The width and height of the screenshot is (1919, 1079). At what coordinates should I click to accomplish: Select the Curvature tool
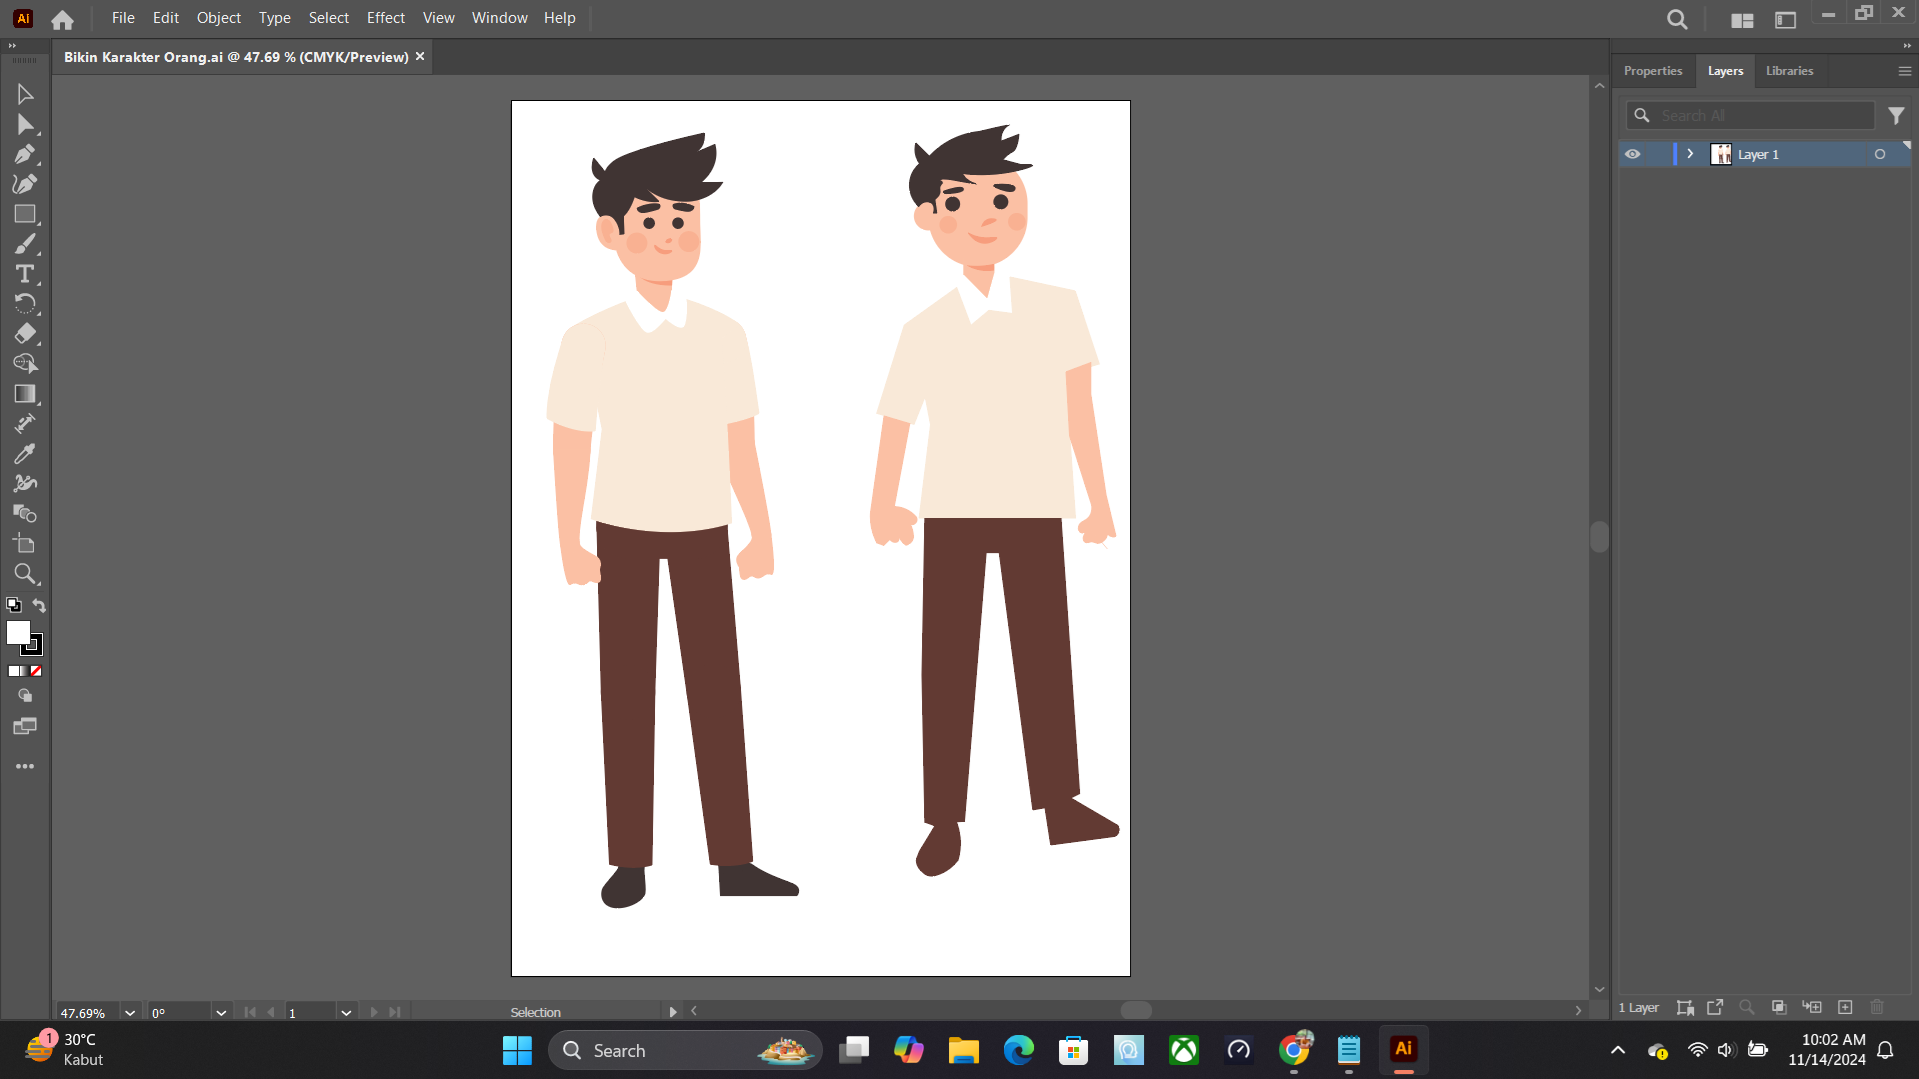click(x=25, y=184)
